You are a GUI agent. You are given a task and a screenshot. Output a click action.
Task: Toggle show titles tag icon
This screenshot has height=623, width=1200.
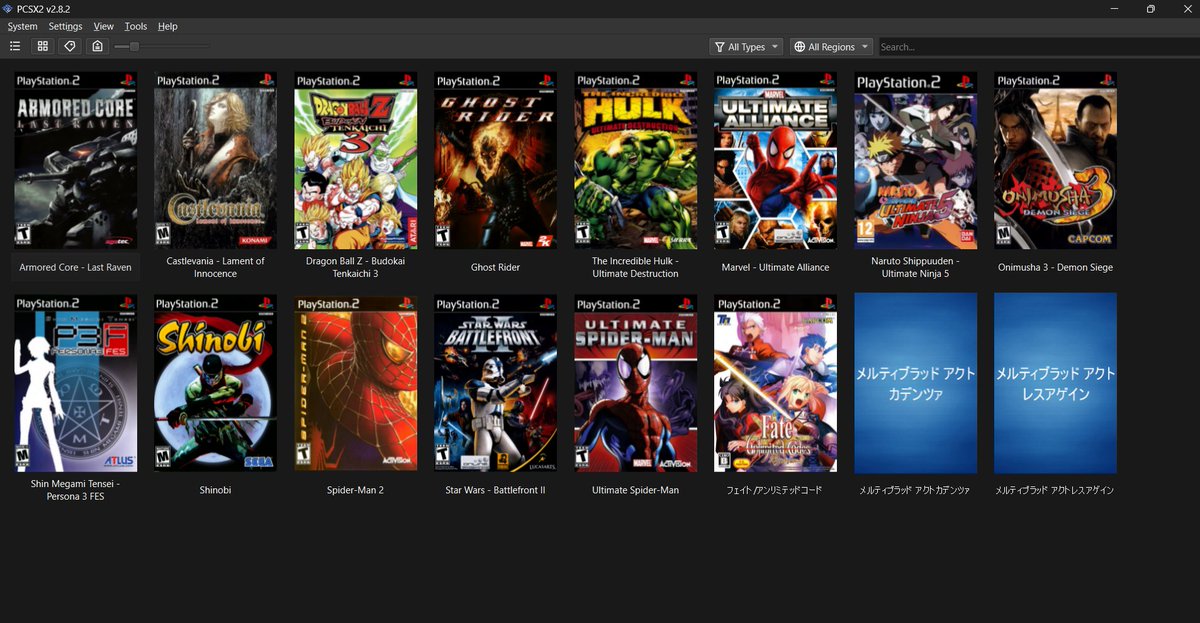click(69, 46)
